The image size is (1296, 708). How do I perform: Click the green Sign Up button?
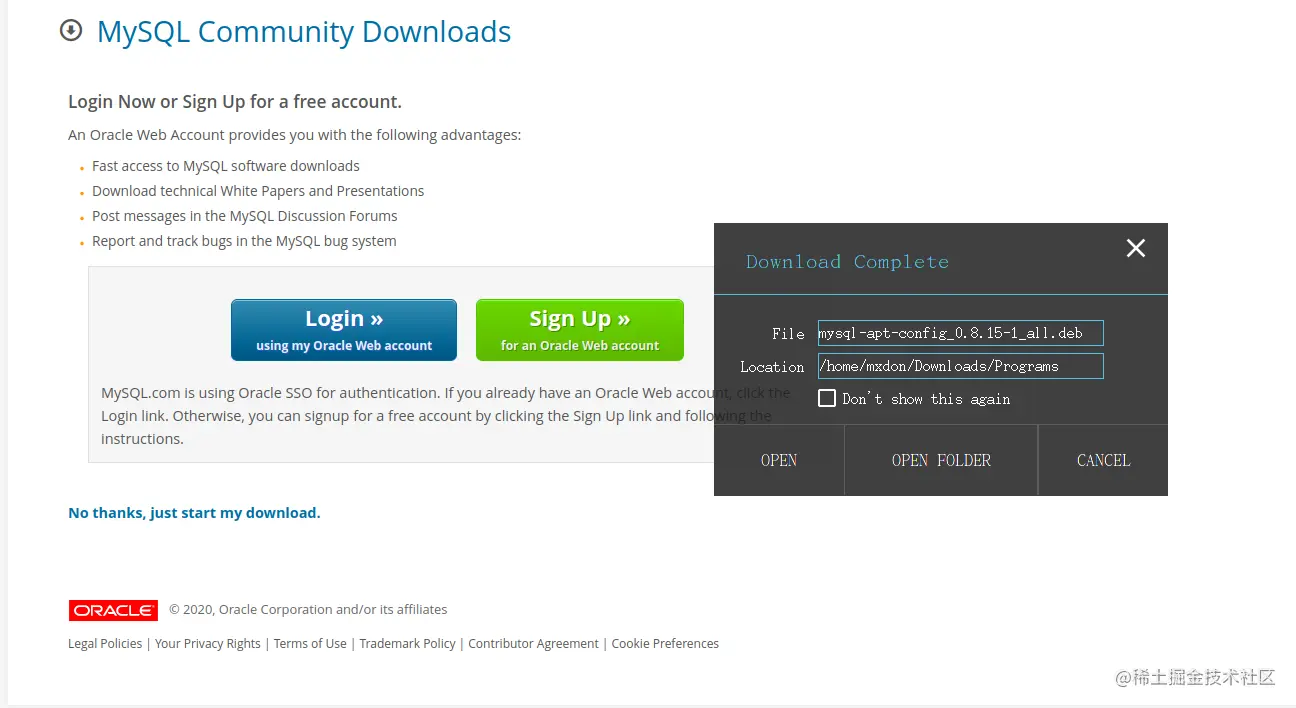pos(580,330)
